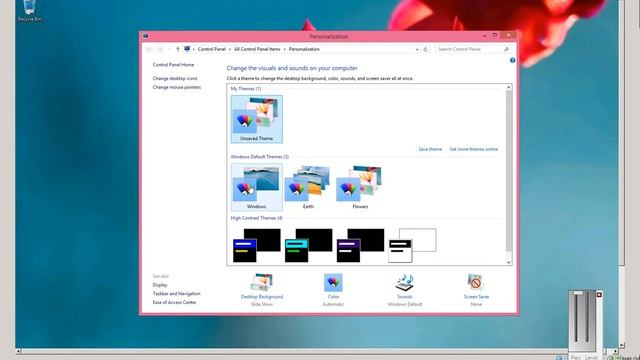Open the Display link under See also
Image resolution: width=640 pixels, height=360 pixels.
coord(160,285)
